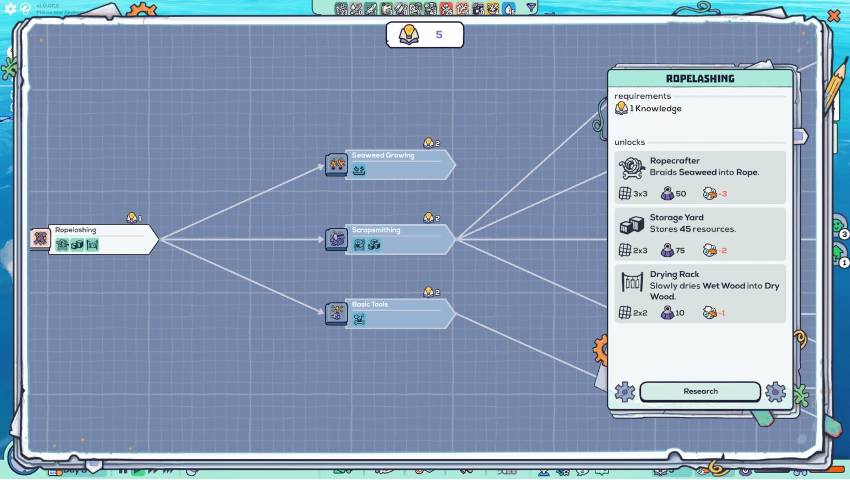
Task: Select the Seaweed Growing tech node
Action: (x=400, y=164)
